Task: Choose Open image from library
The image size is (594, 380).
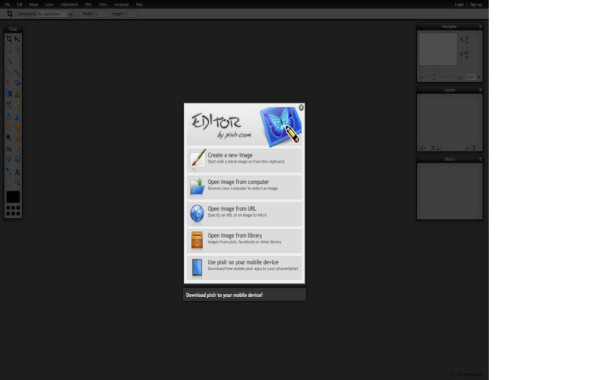Action: (245, 240)
